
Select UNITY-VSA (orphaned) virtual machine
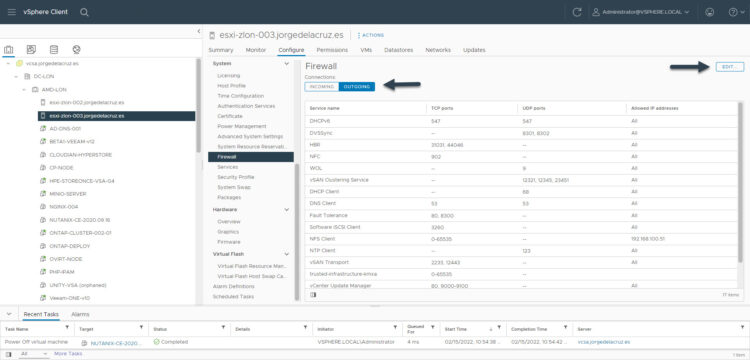77,285
